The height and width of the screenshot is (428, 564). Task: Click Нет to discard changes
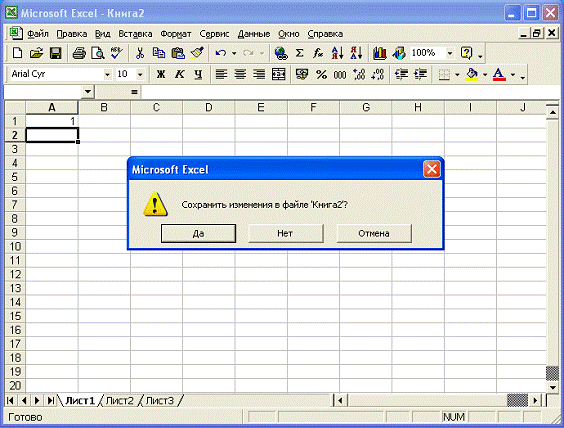click(x=286, y=233)
